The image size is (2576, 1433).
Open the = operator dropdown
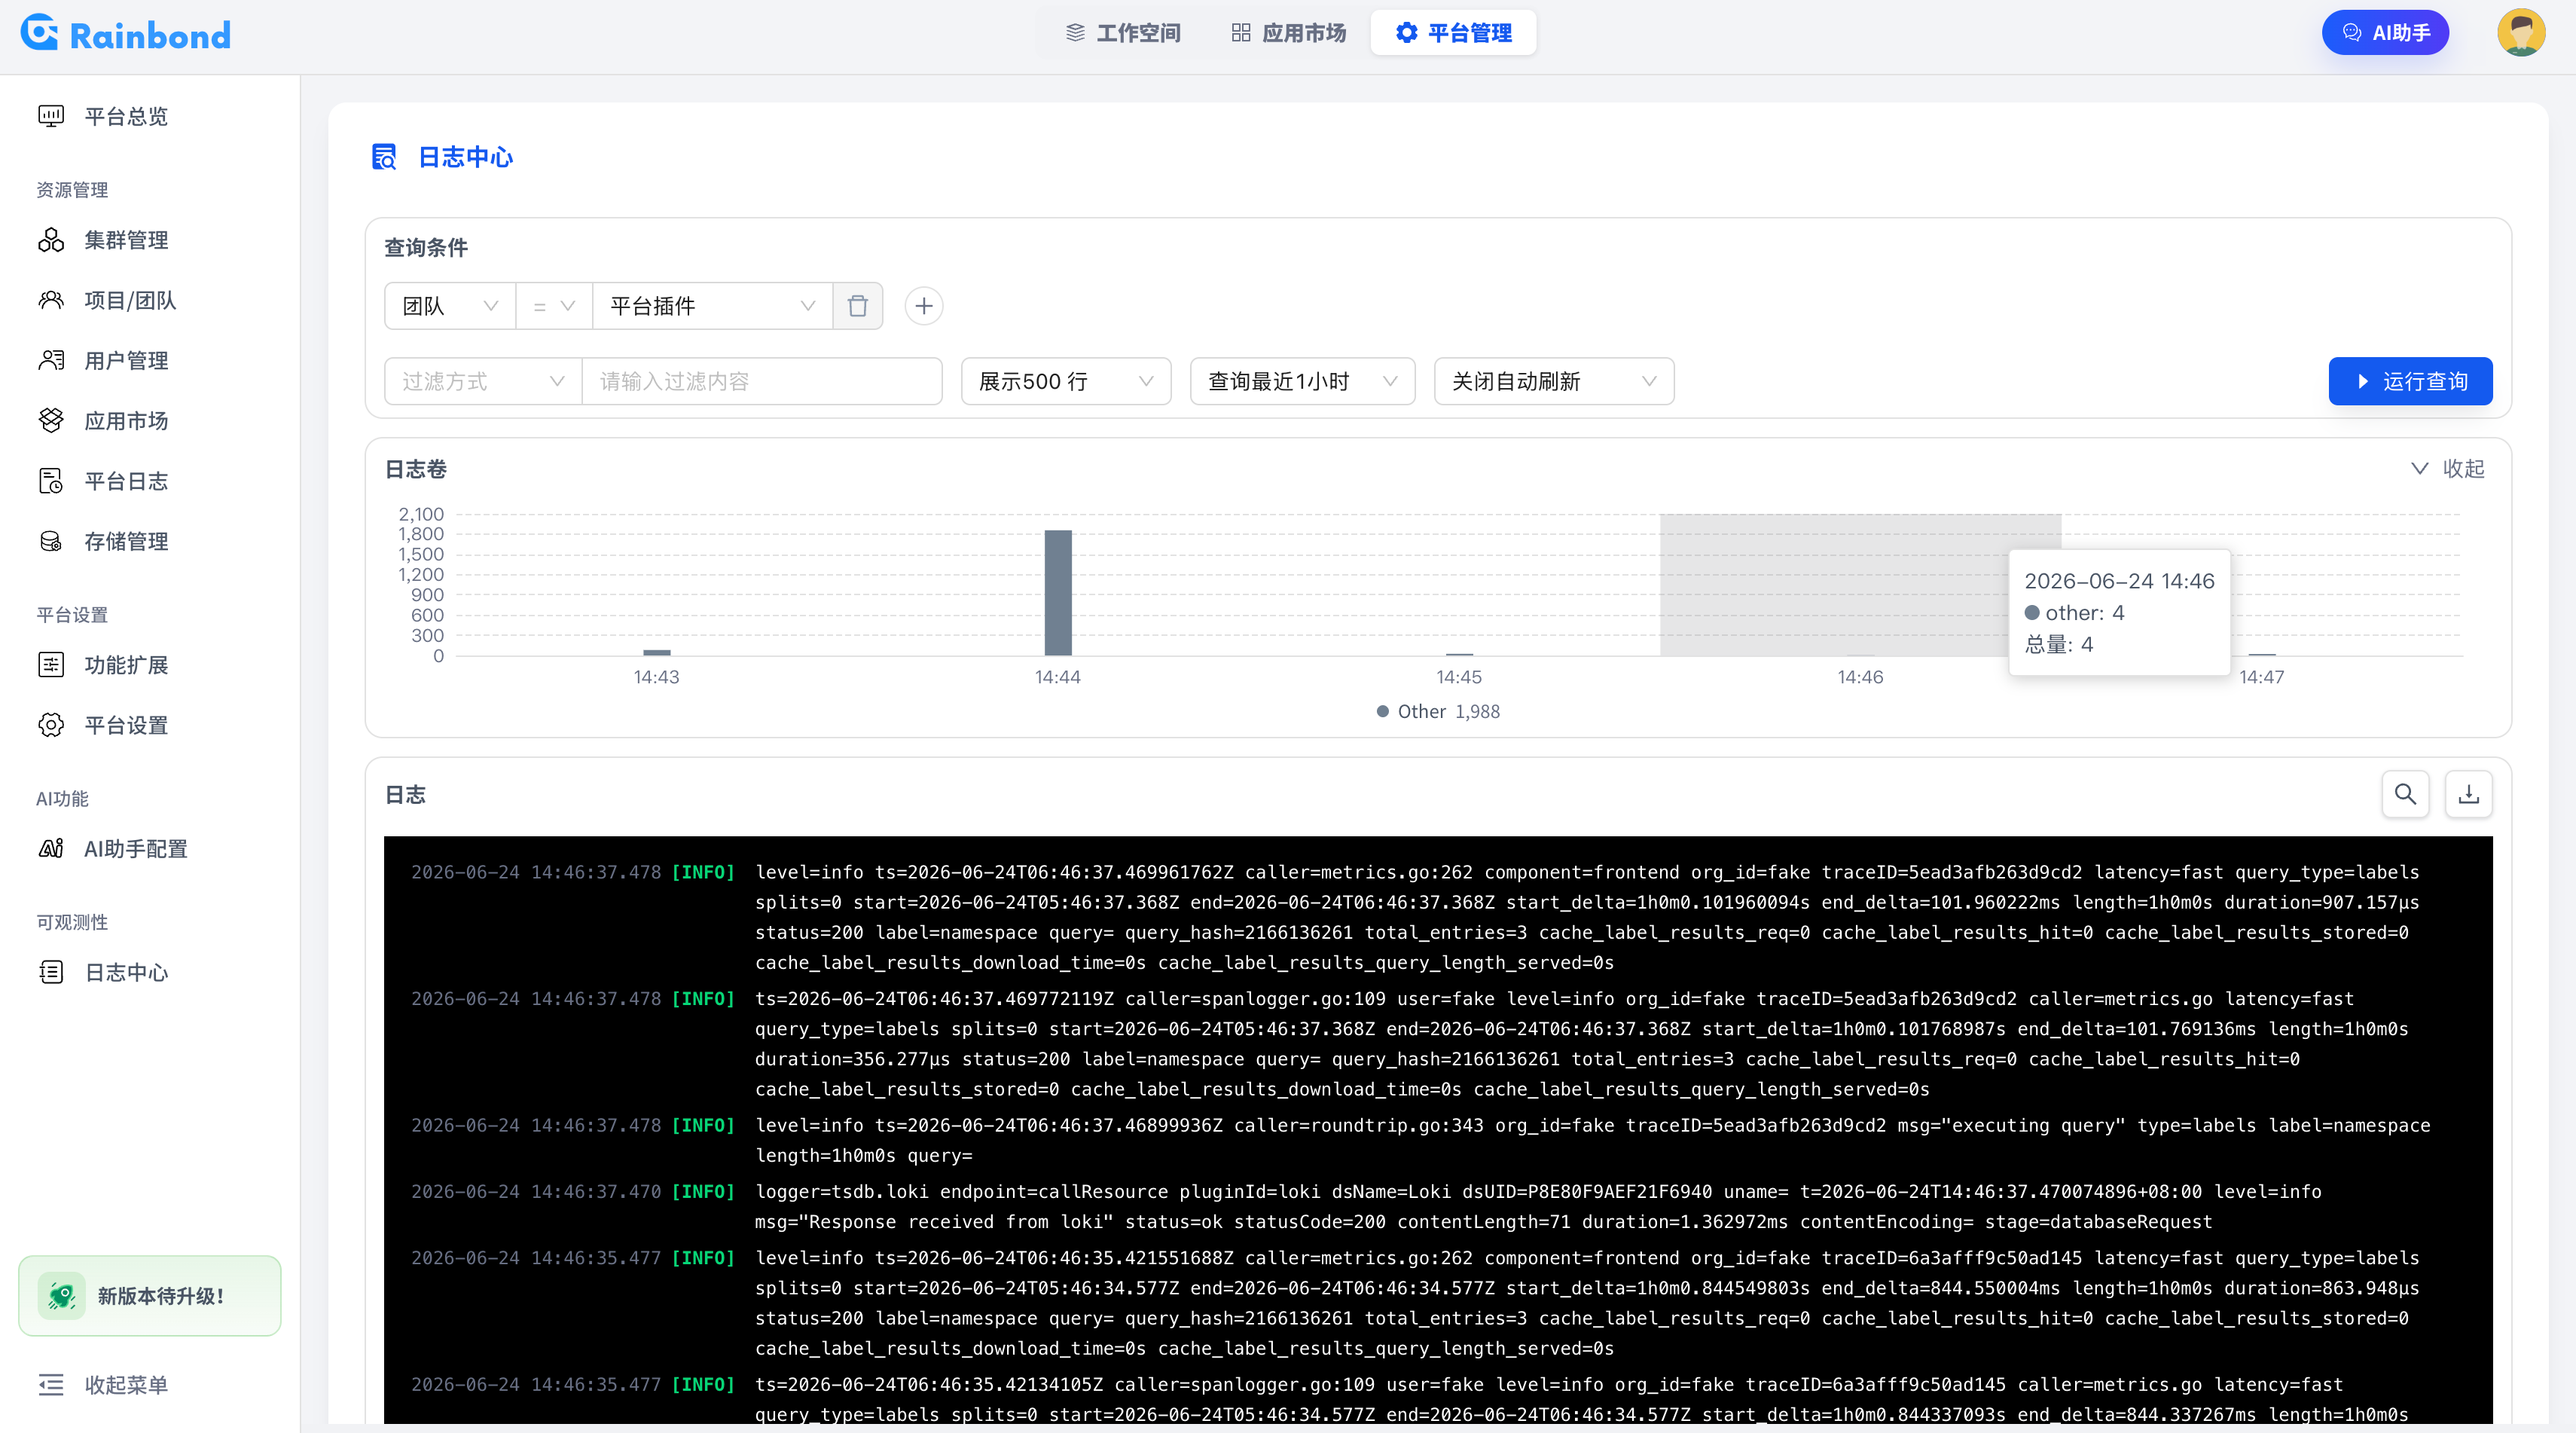point(554,306)
